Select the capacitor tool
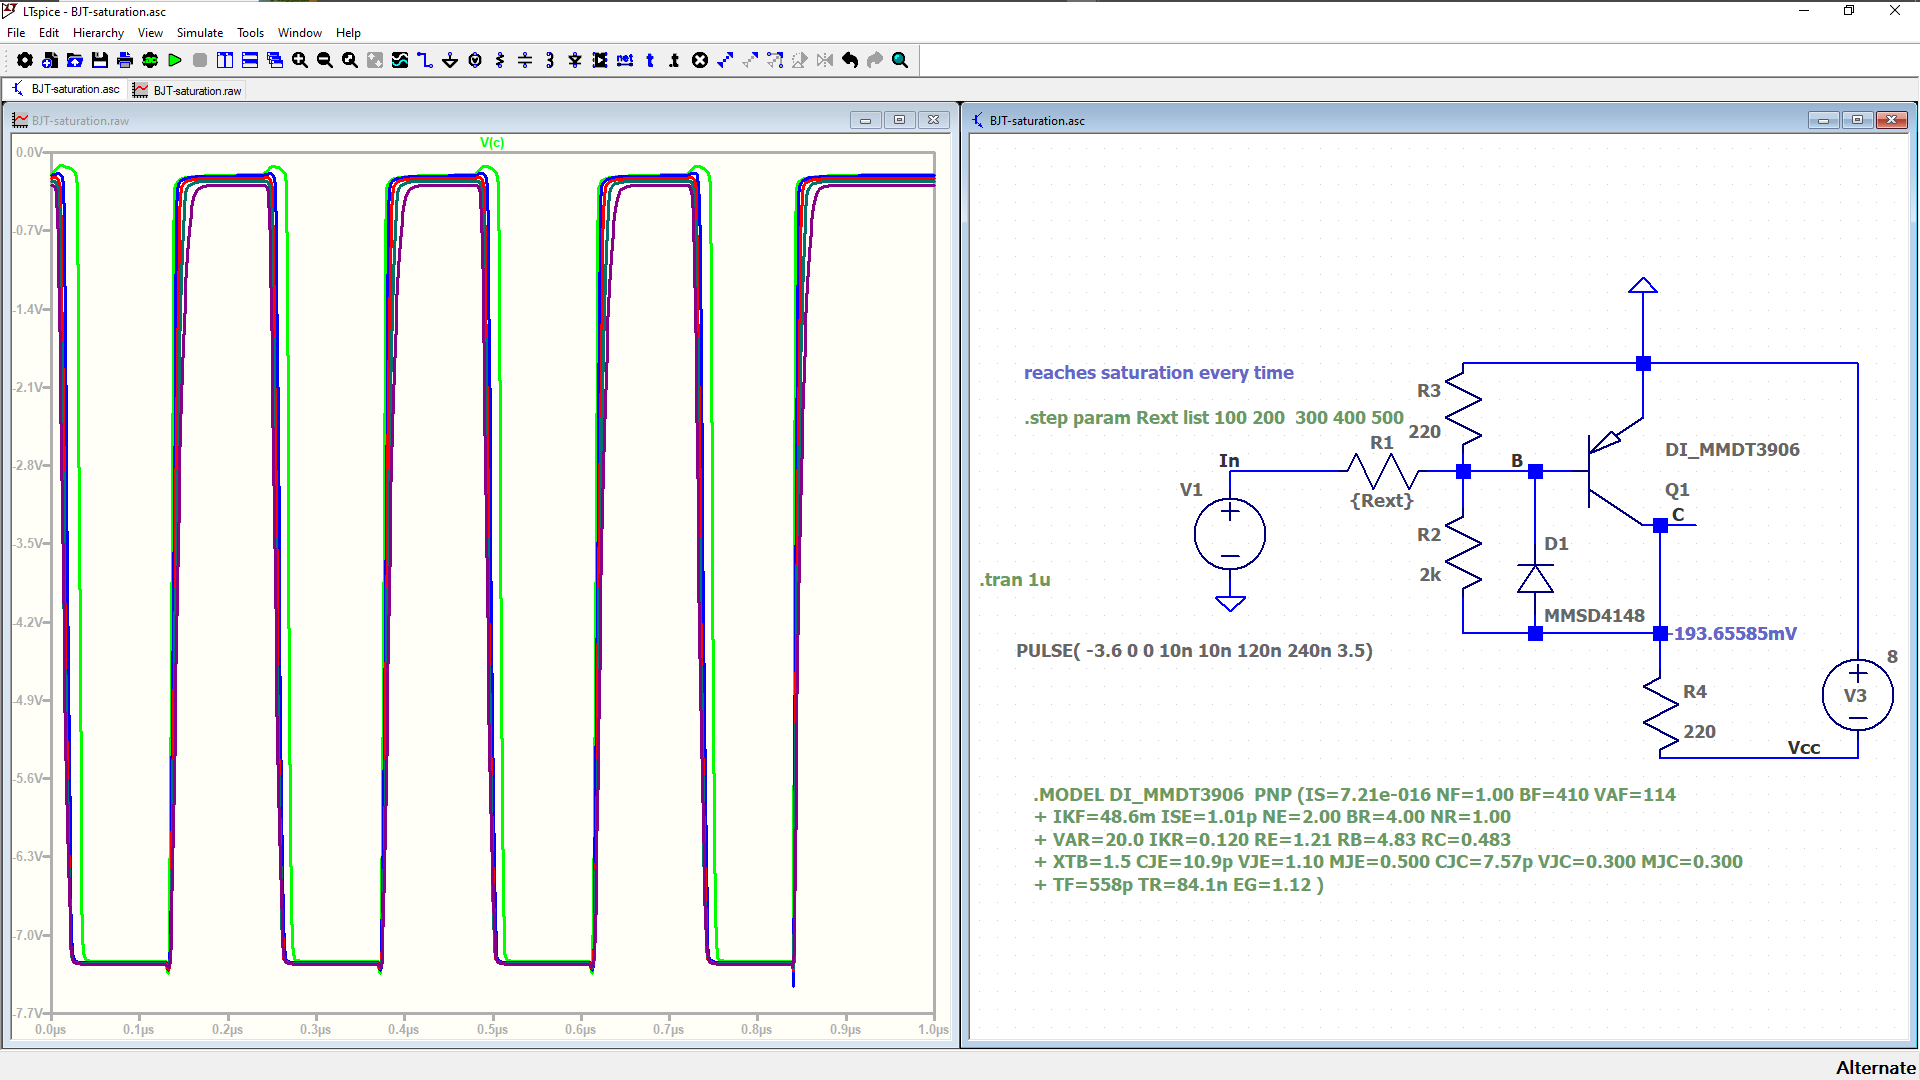The image size is (1920, 1080). [525, 60]
